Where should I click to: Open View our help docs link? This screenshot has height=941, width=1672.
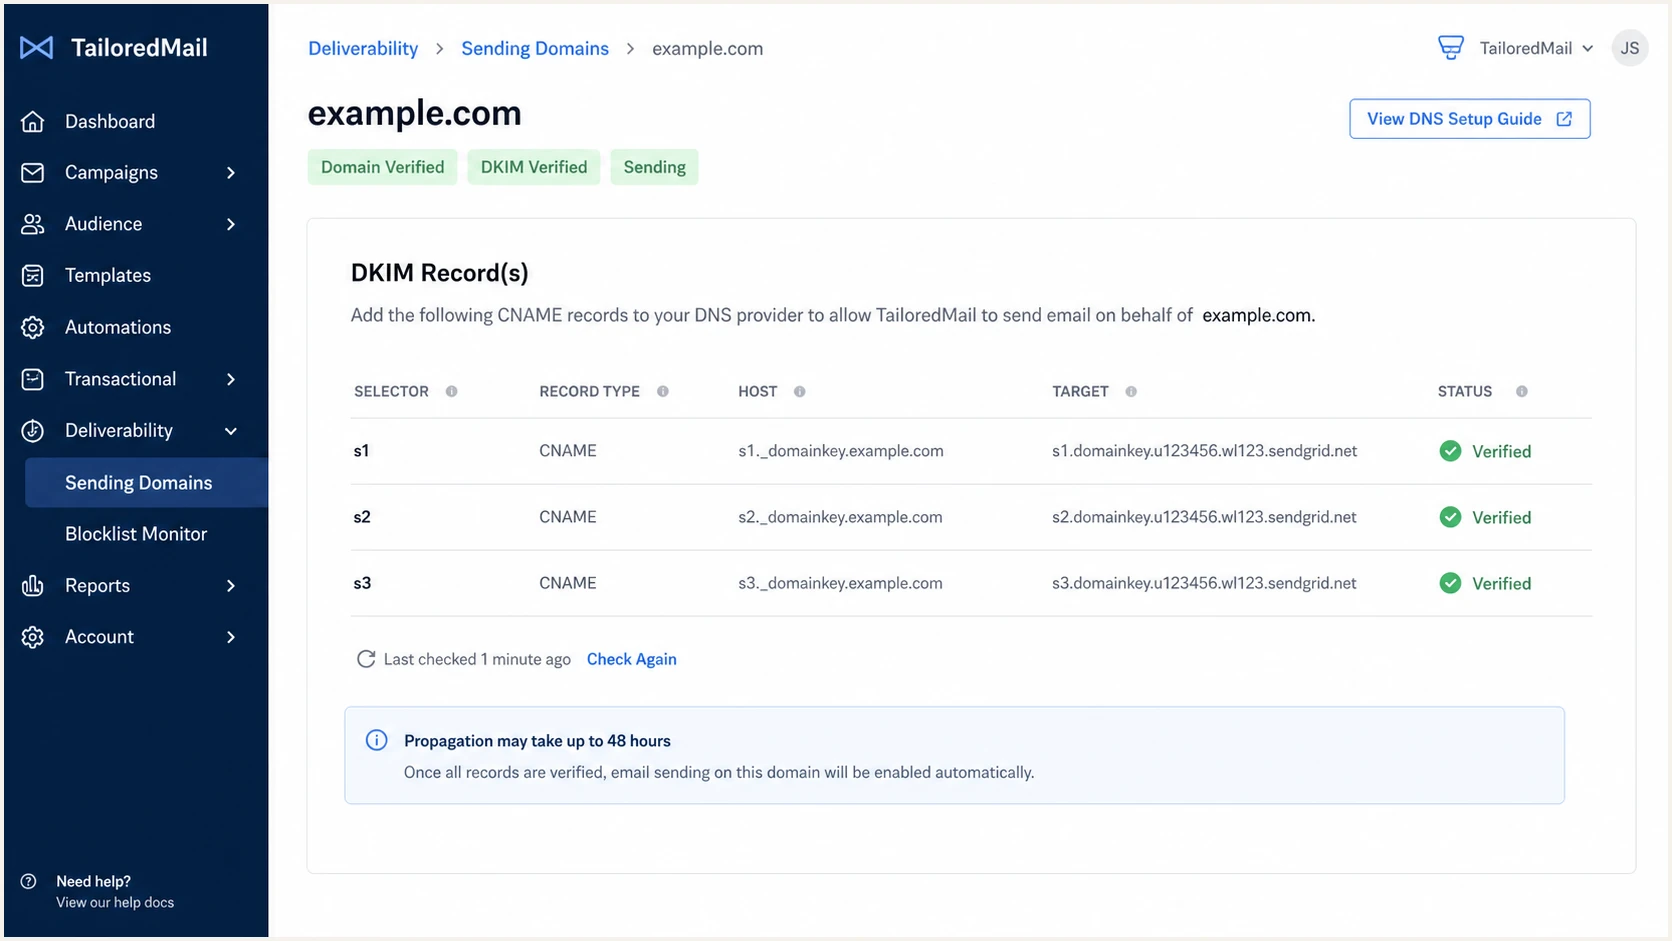115,902
